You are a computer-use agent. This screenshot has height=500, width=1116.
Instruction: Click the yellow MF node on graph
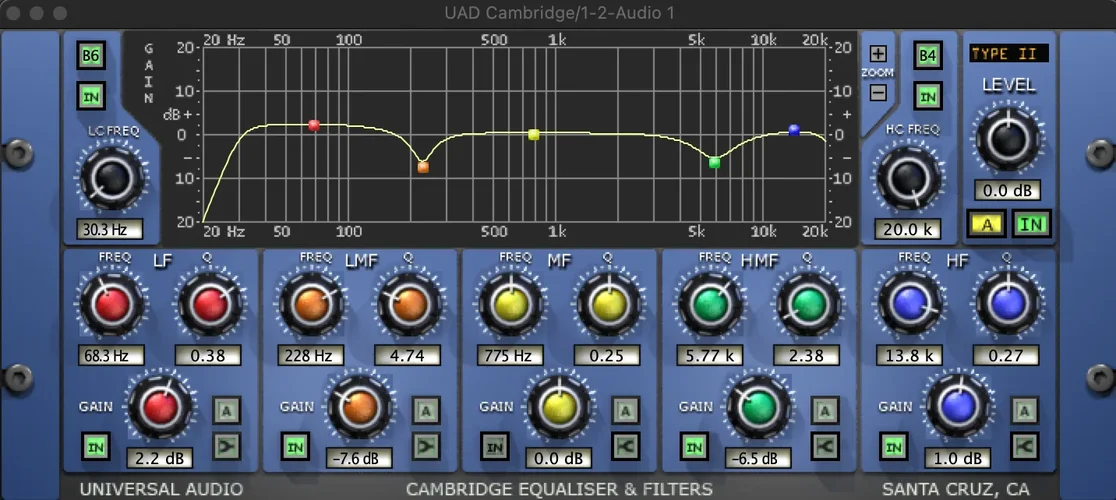click(534, 134)
